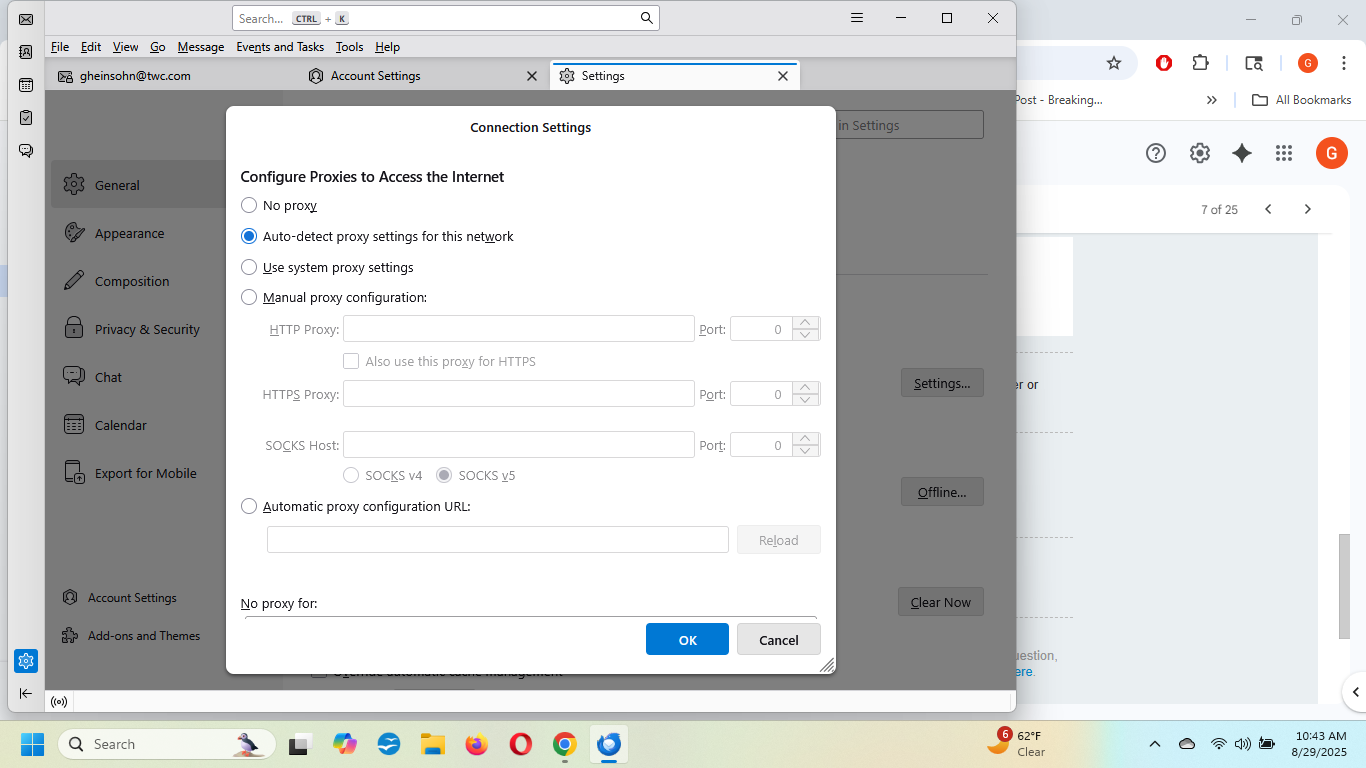Cancel the Connection Settings dialog

click(x=778, y=640)
